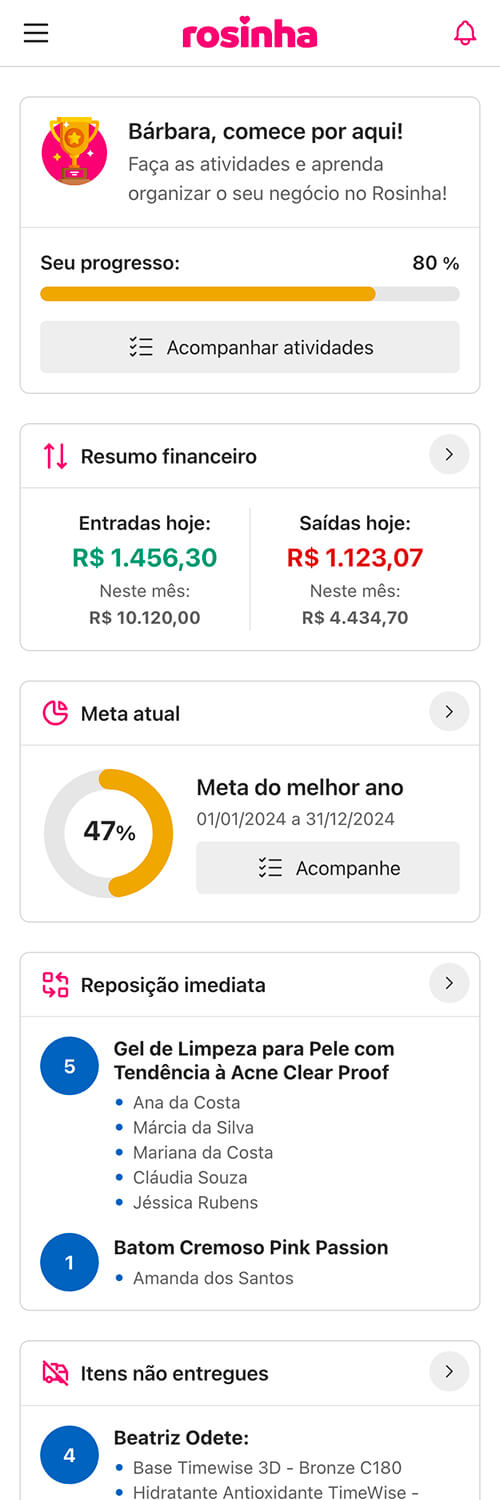Click the Resumo financeiro arrows icon
Image resolution: width=500 pixels, height=1500 pixels.
55,456
